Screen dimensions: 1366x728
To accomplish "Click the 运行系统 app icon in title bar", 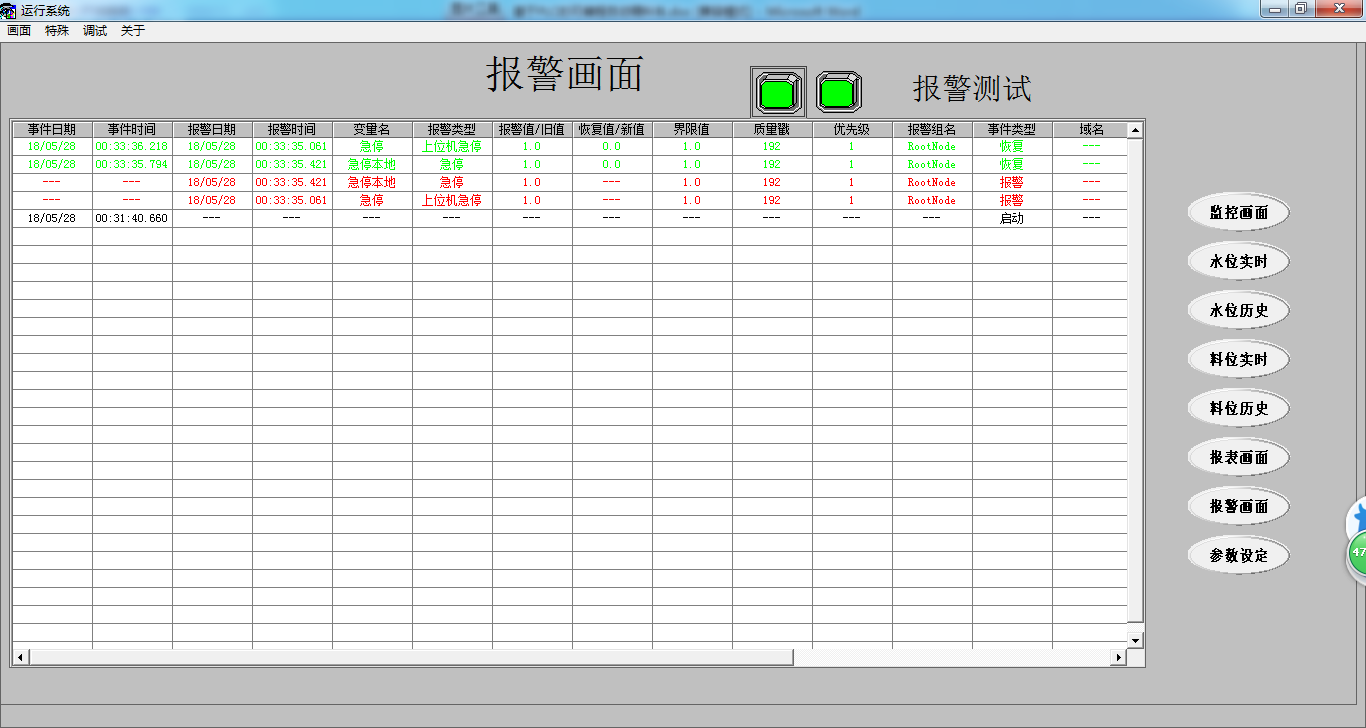I will click(9, 10).
